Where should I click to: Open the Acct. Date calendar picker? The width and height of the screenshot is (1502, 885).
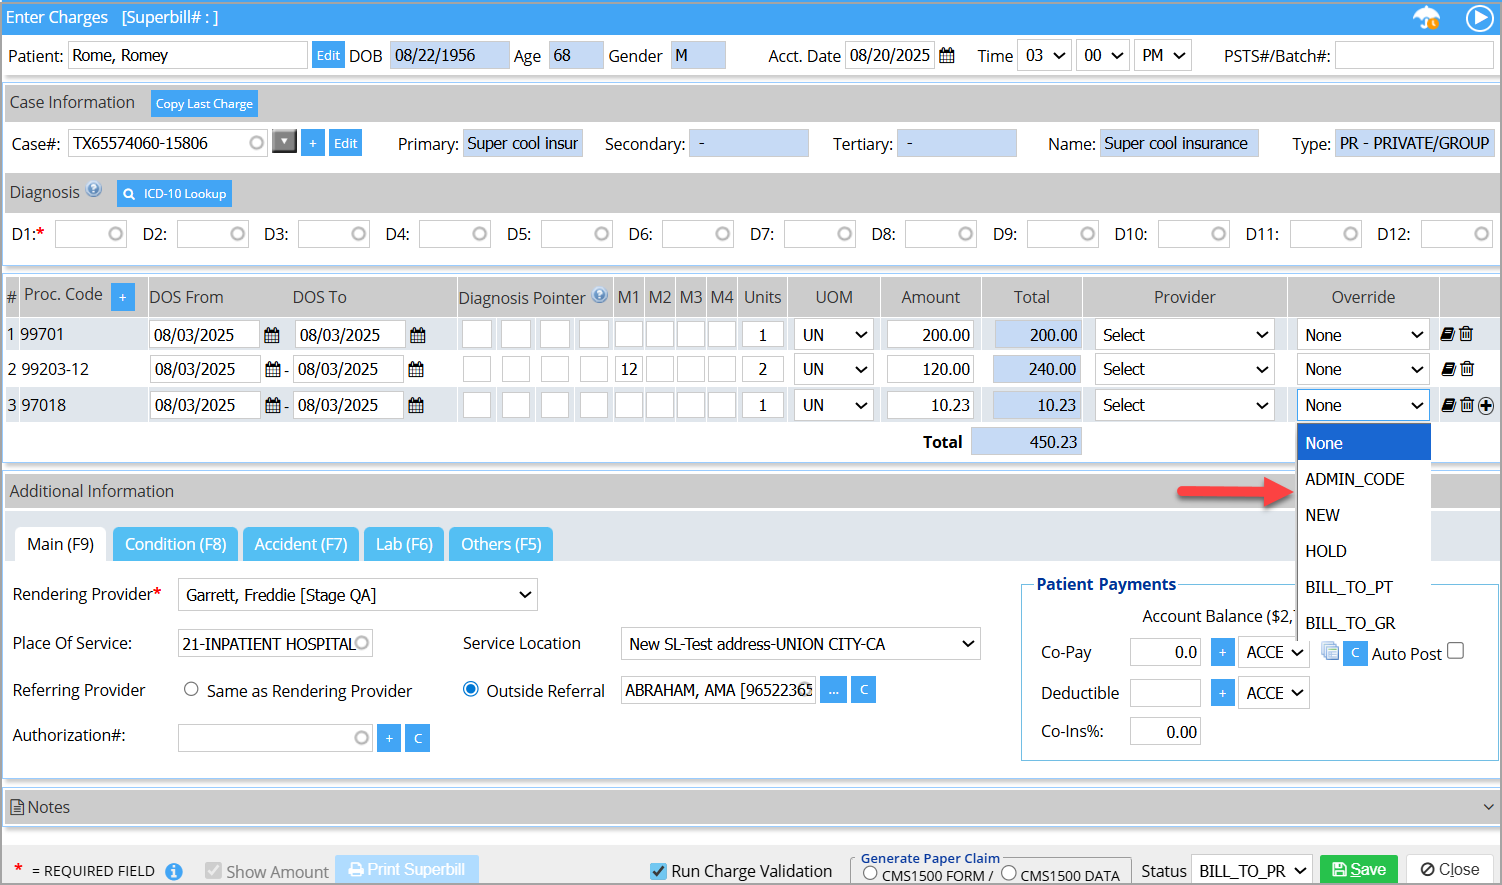pos(947,56)
